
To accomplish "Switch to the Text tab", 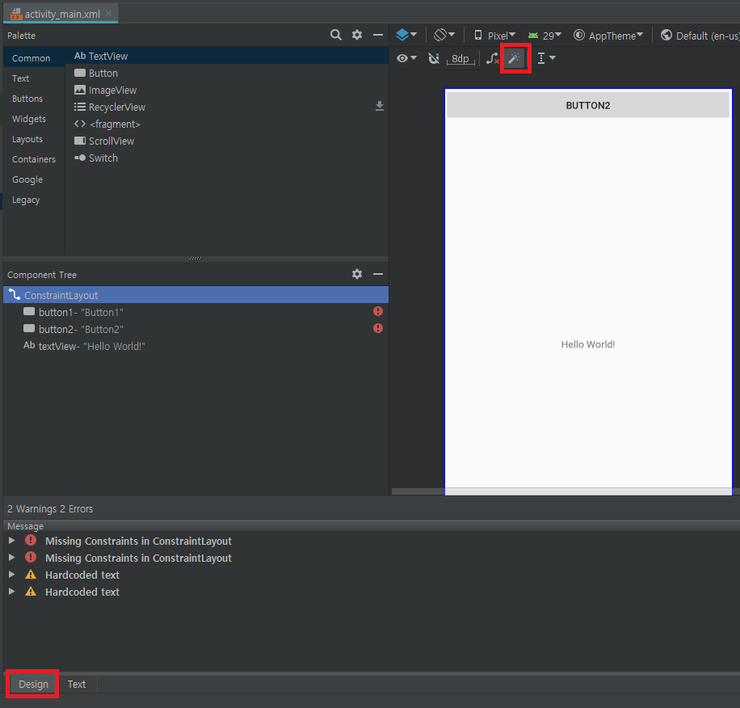I will (x=77, y=684).
